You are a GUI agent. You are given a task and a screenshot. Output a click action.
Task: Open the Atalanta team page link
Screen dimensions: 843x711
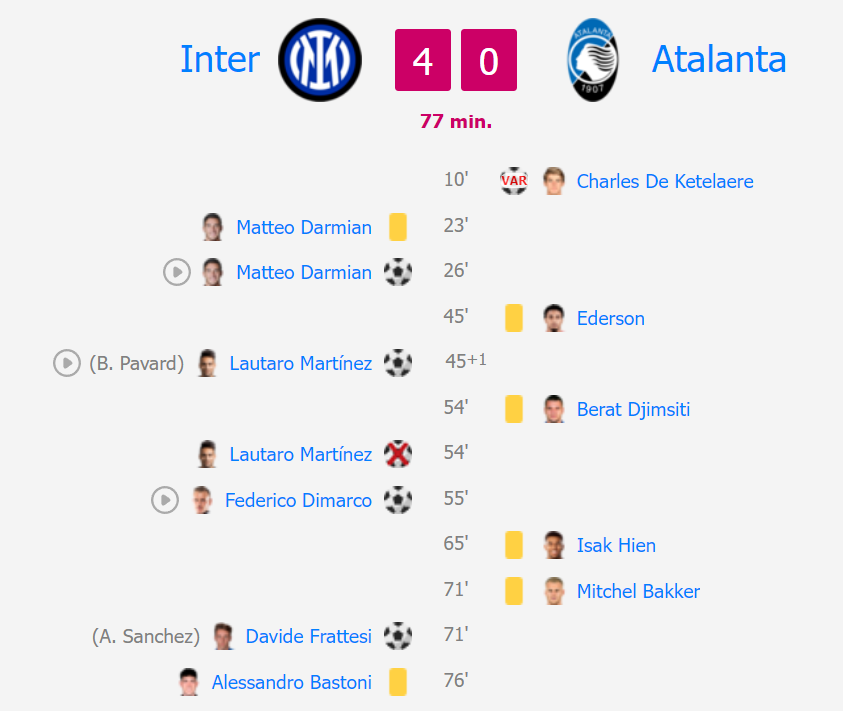click(x=719, y=59)
